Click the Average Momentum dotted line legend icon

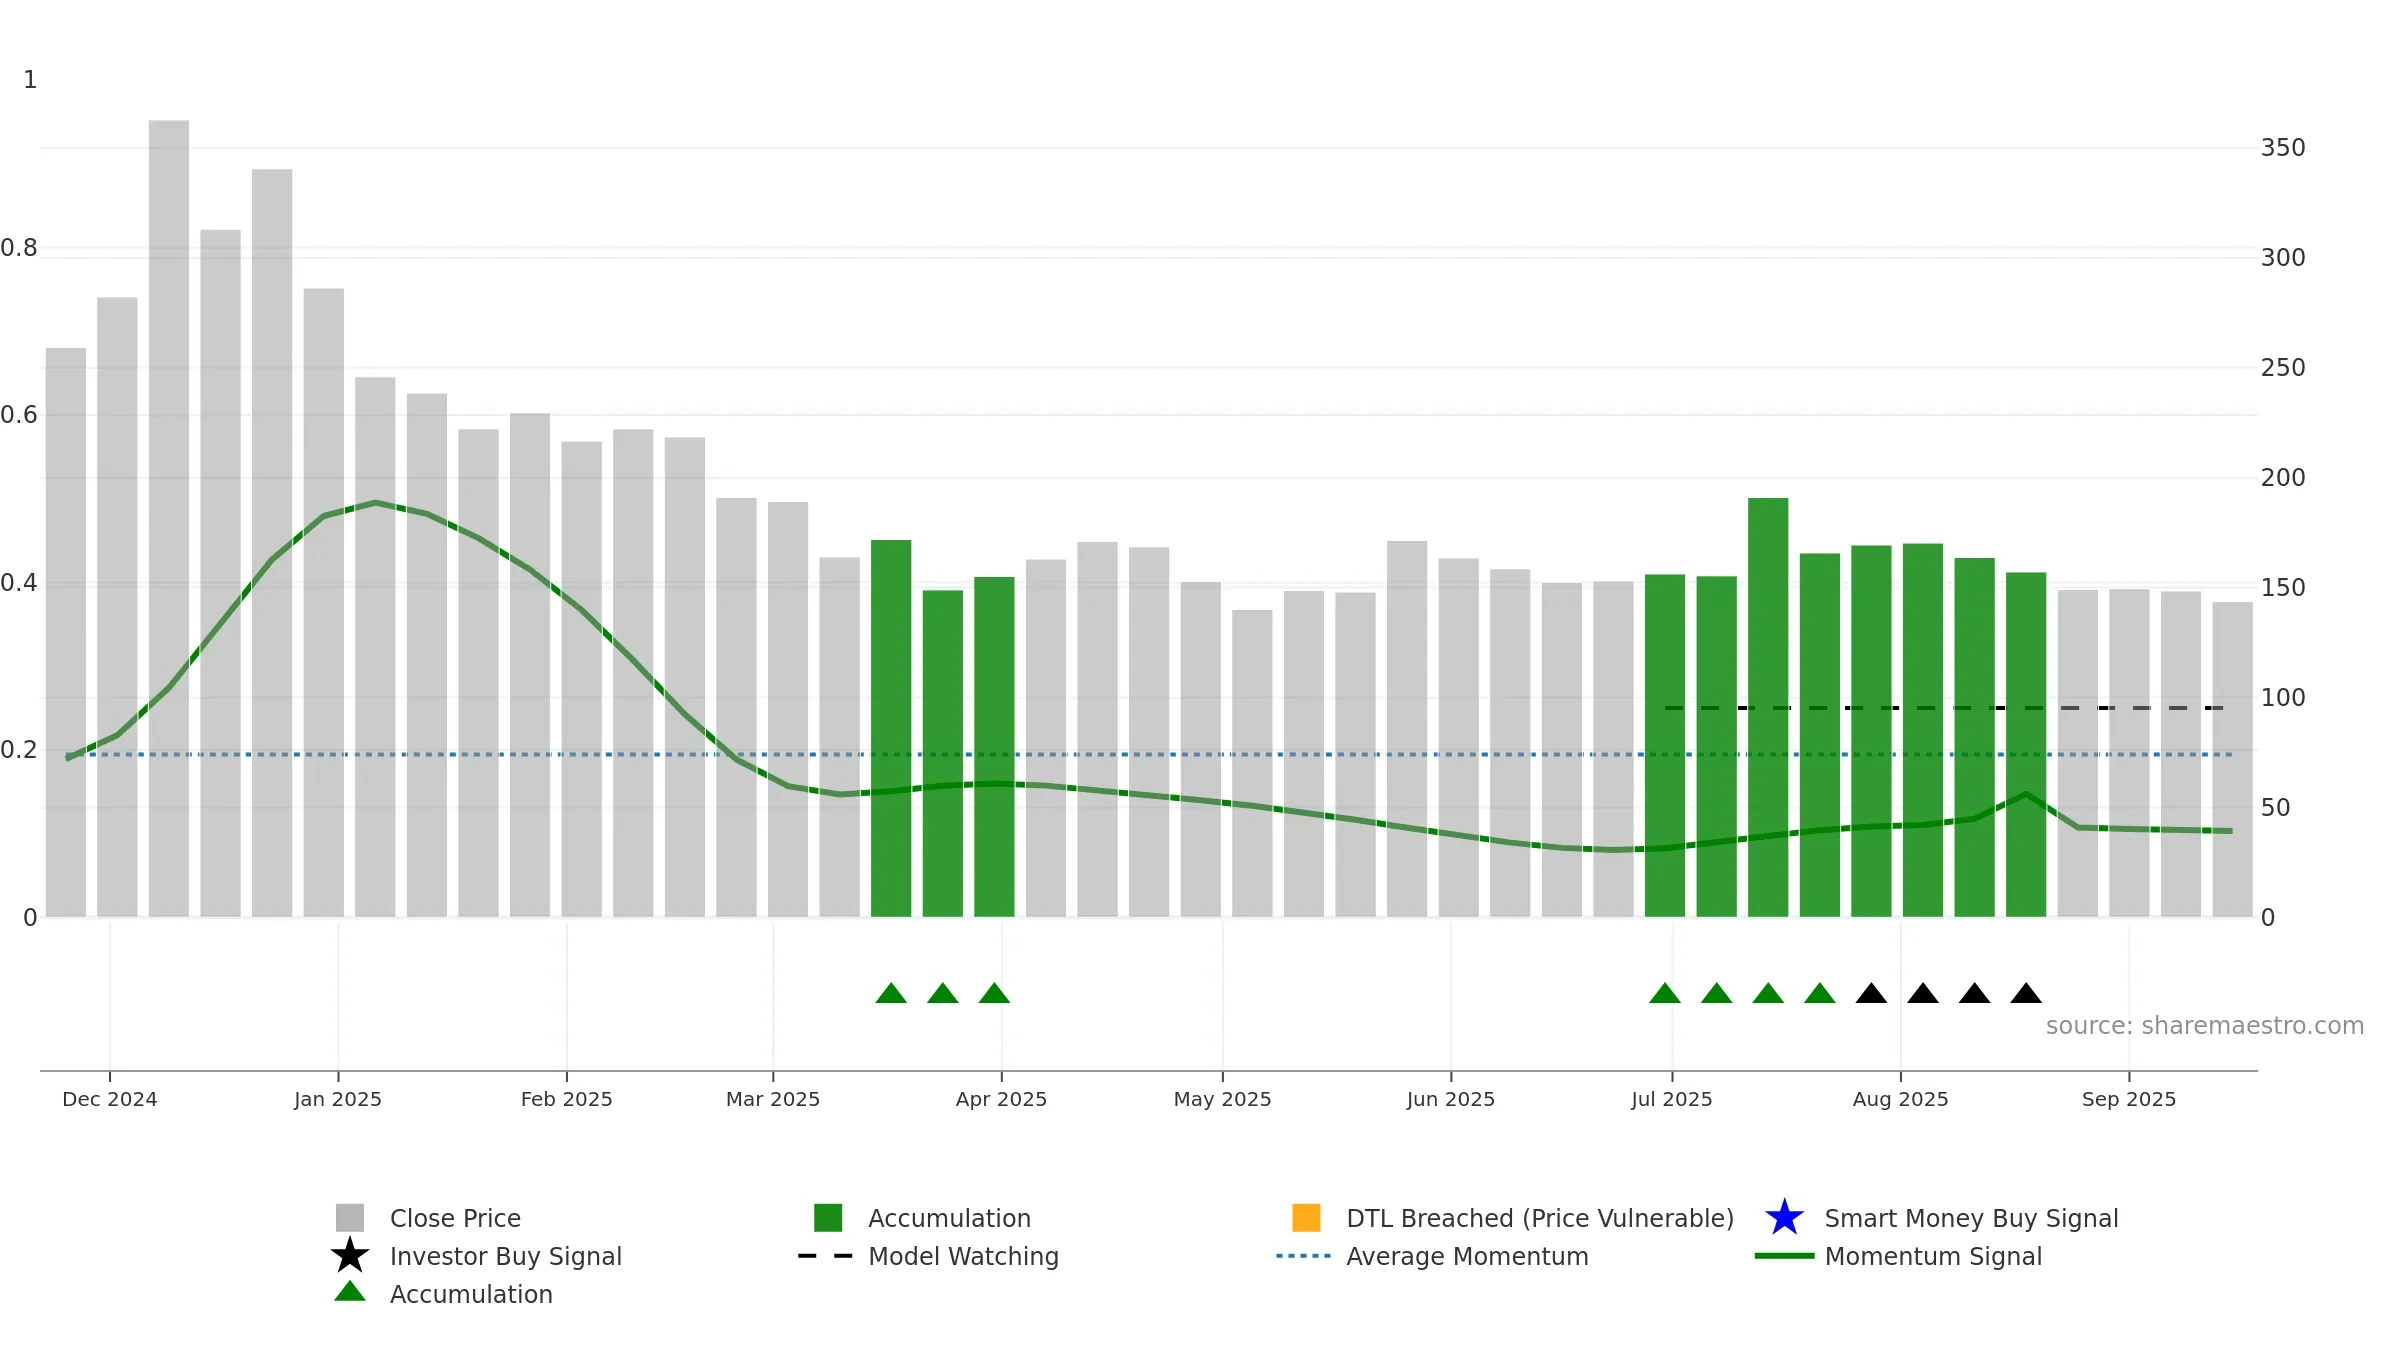tap(1304, 1256)
